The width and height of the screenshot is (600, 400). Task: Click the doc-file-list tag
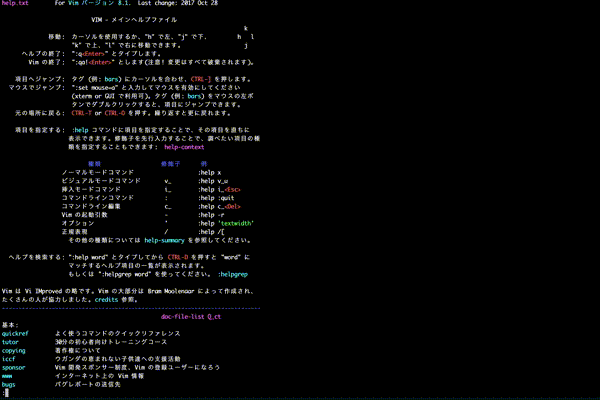(183, 317)
